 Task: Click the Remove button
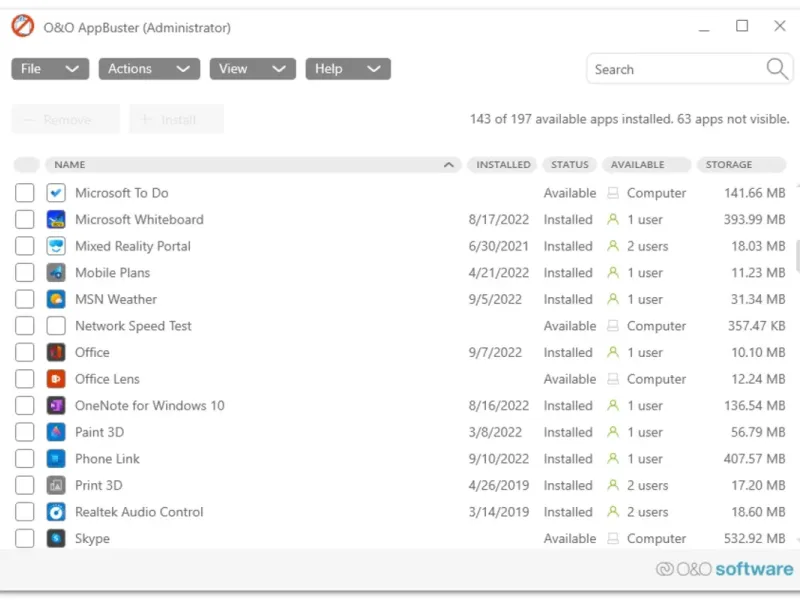tap(65, 119)
